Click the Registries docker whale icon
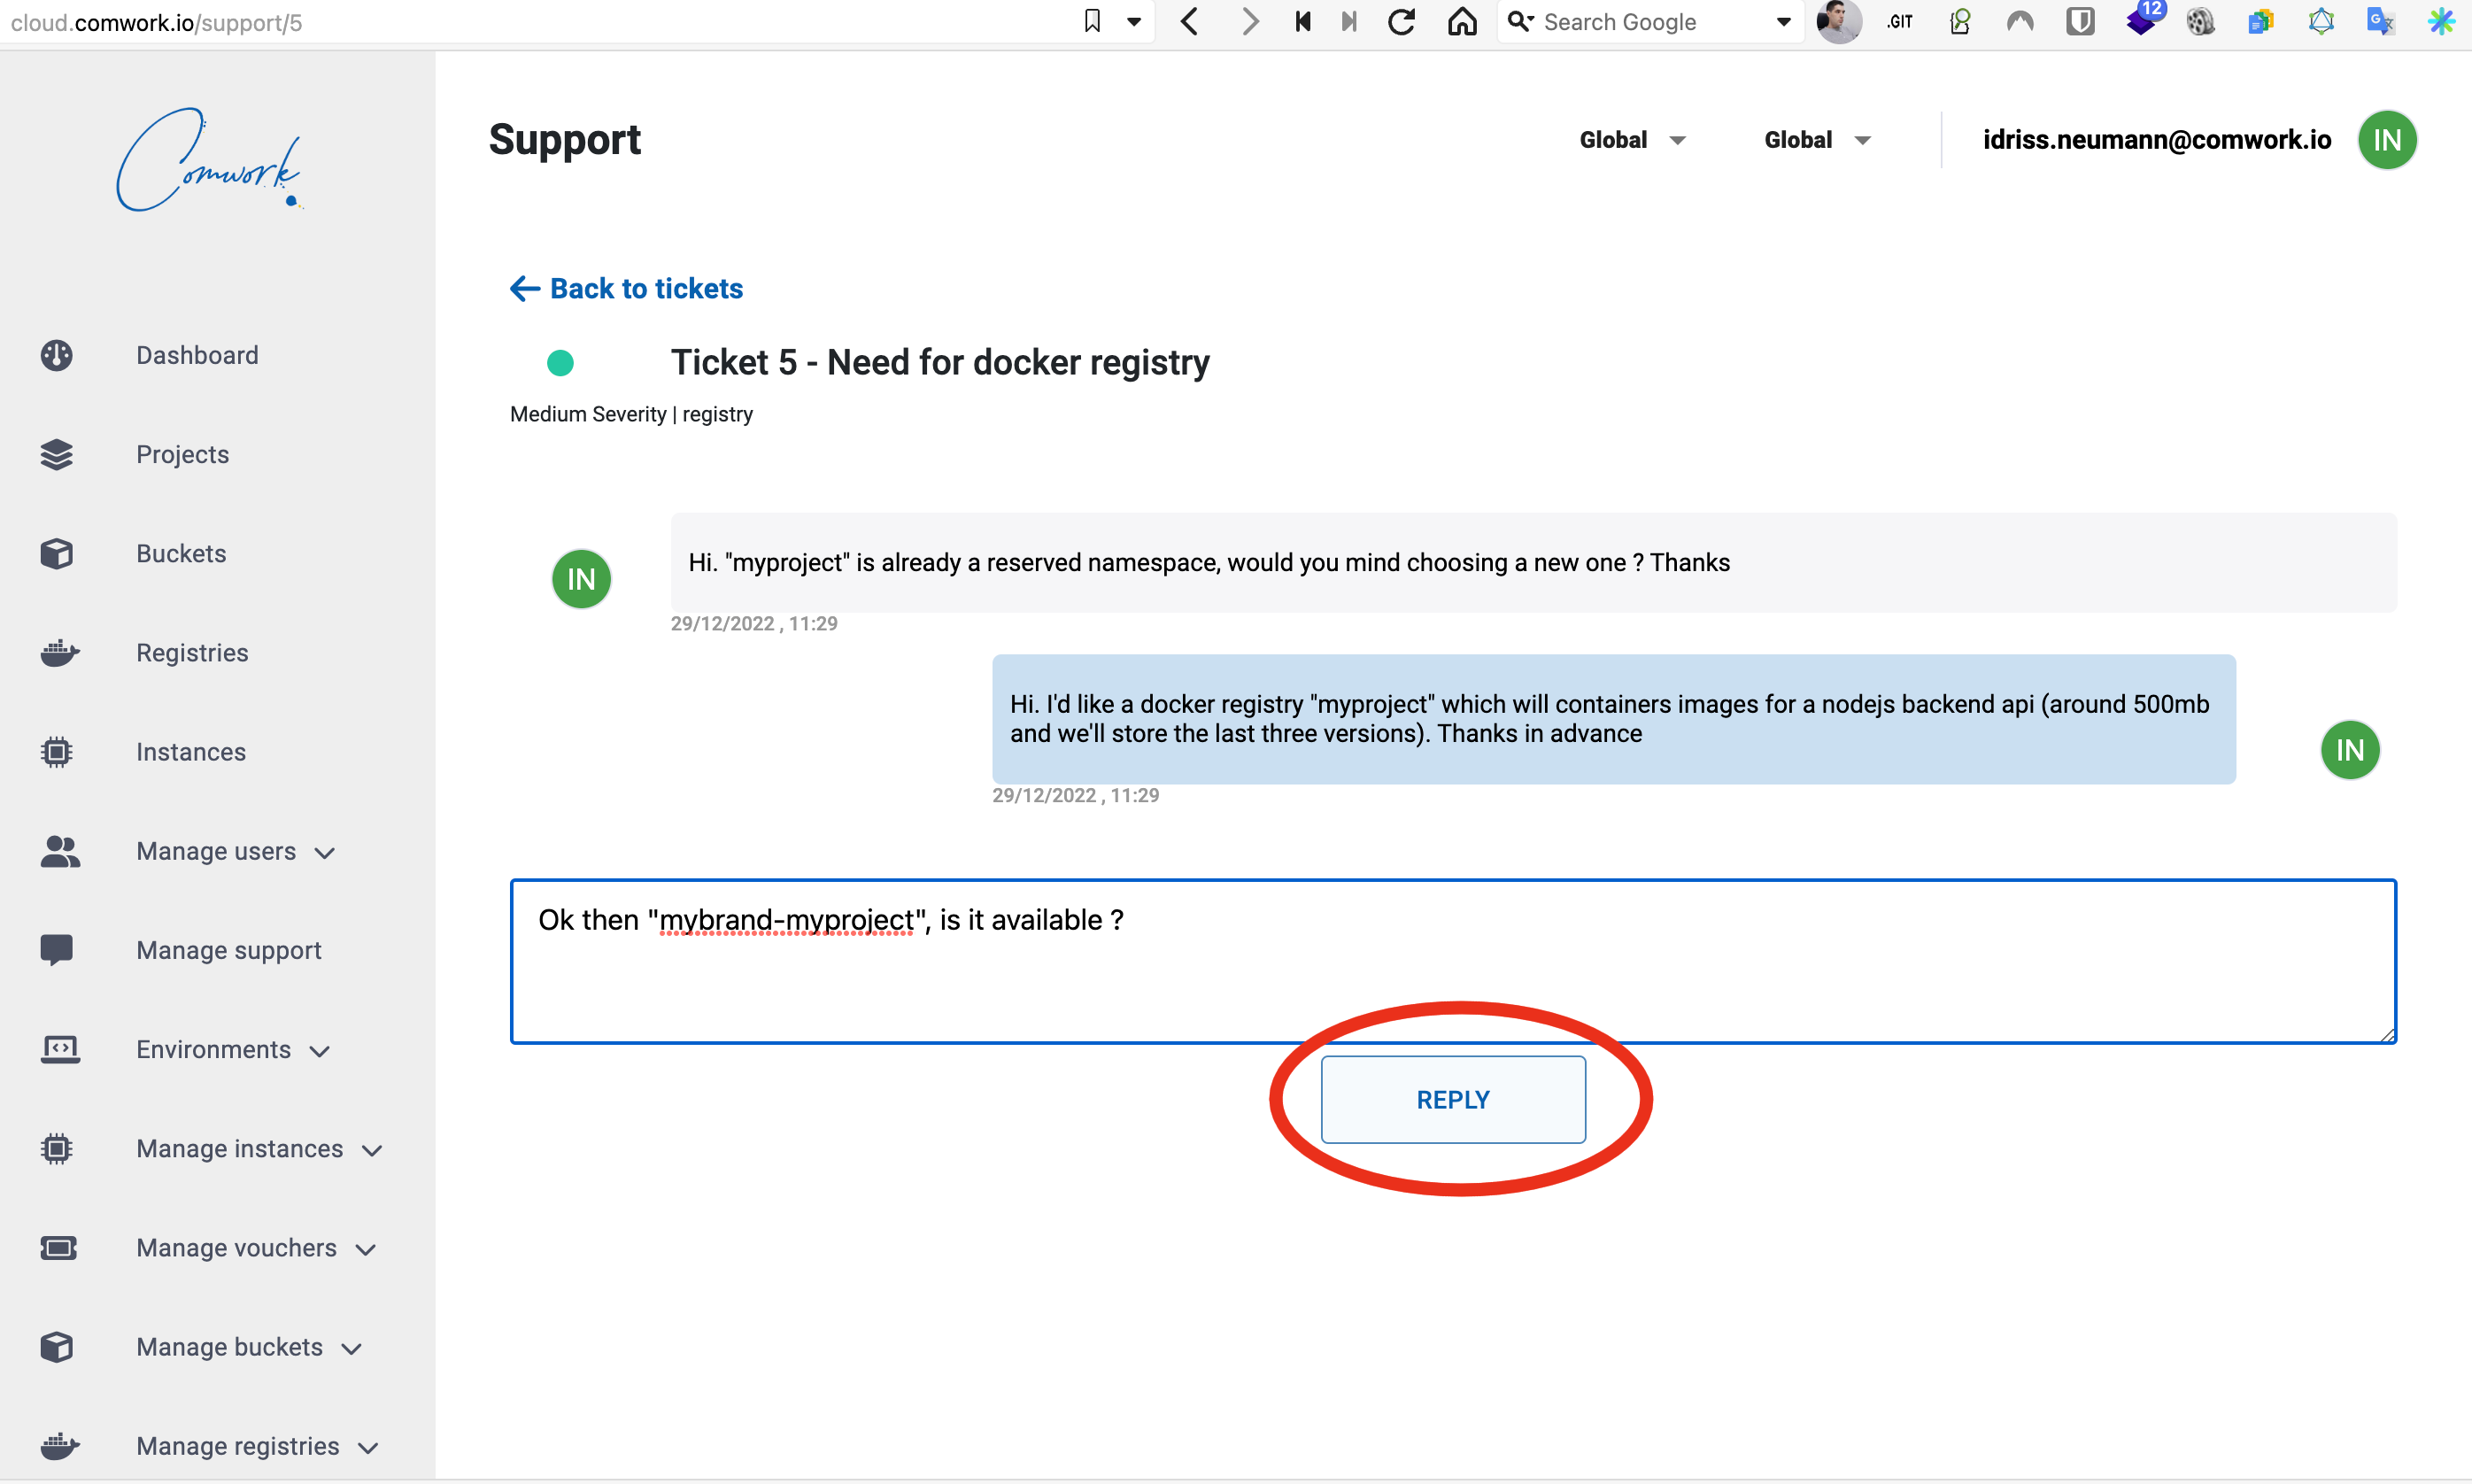 [x=59, y=653]
